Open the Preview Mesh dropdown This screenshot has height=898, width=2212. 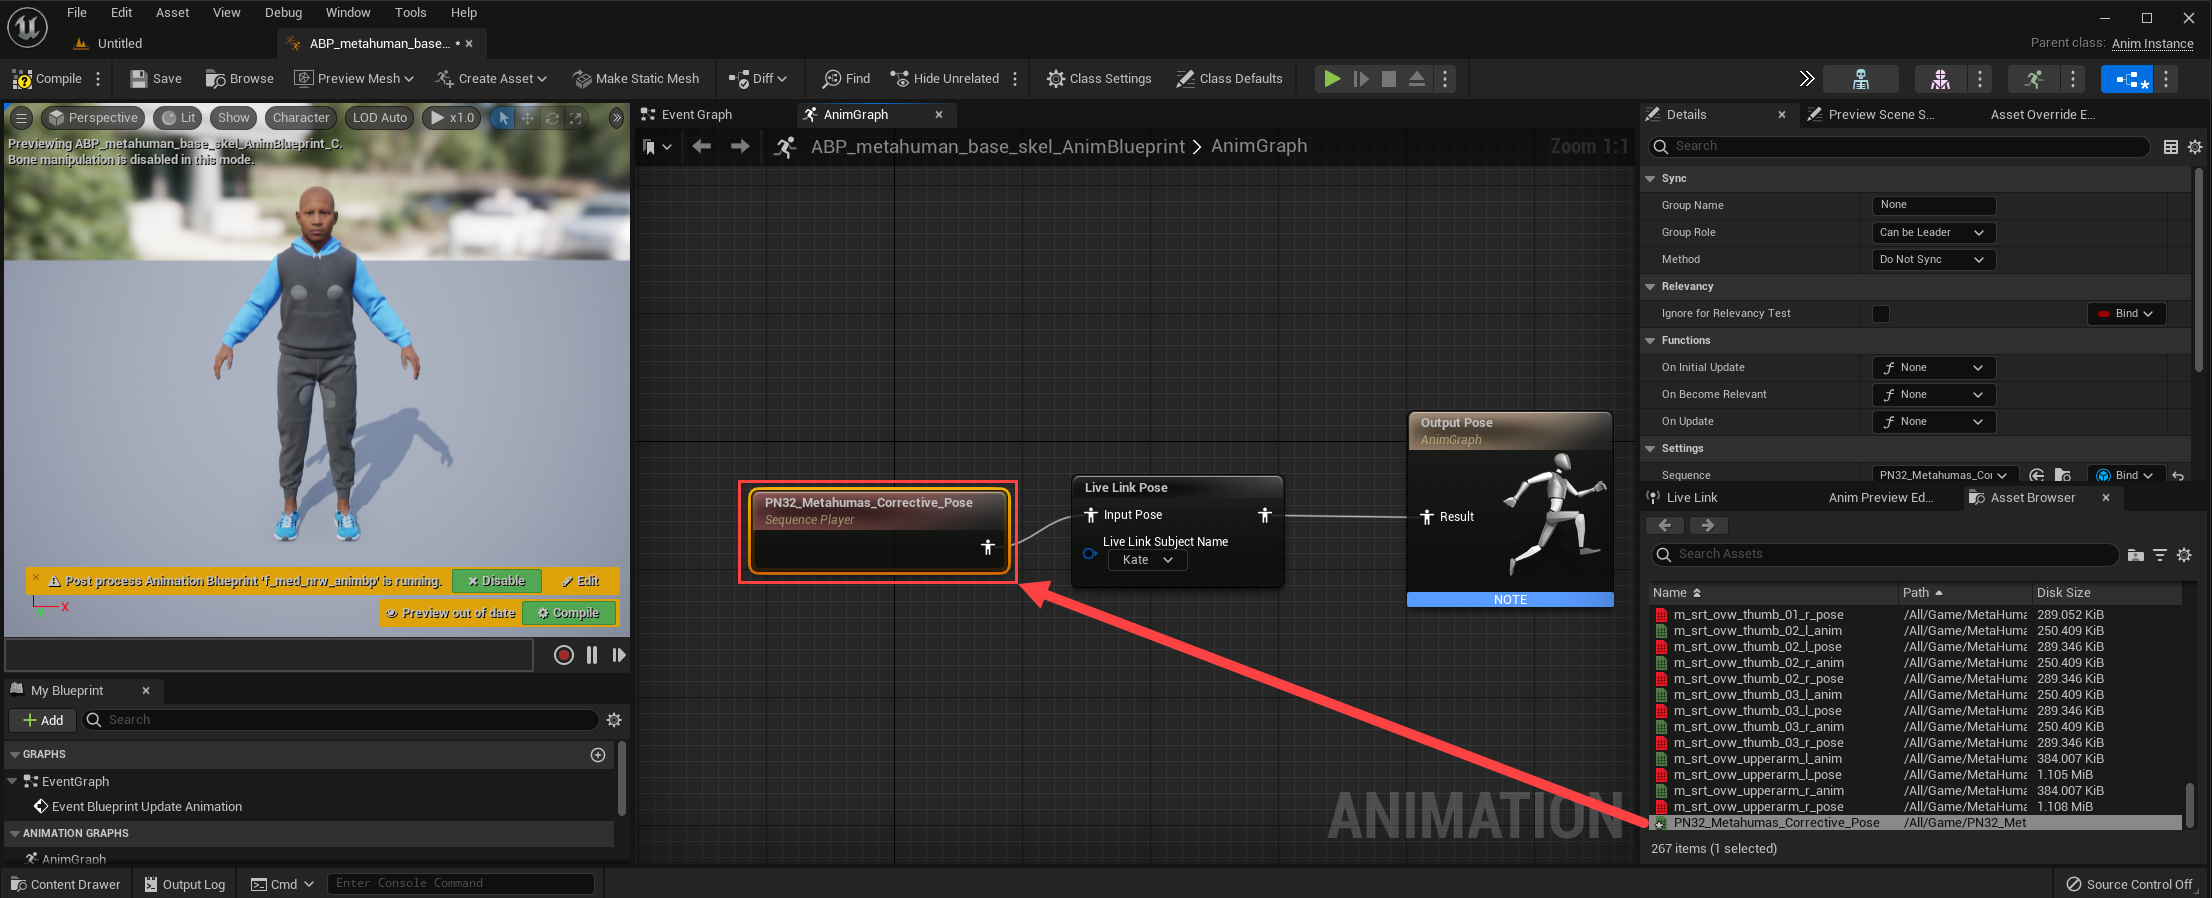354,78
